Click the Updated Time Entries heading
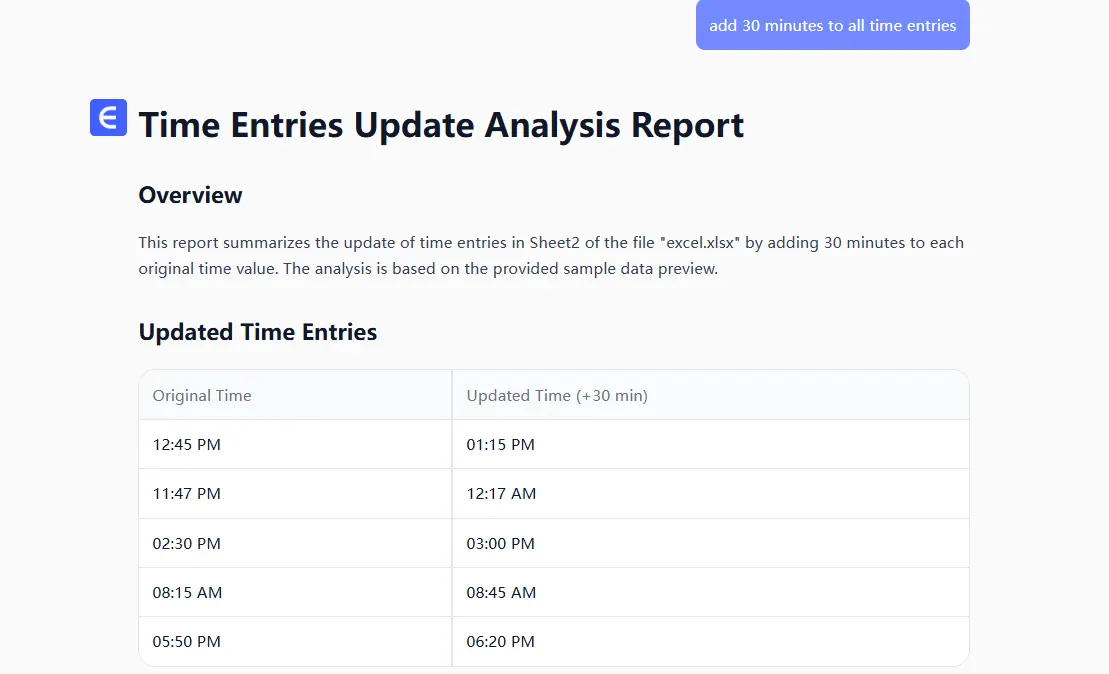 (x=257, y=332)
